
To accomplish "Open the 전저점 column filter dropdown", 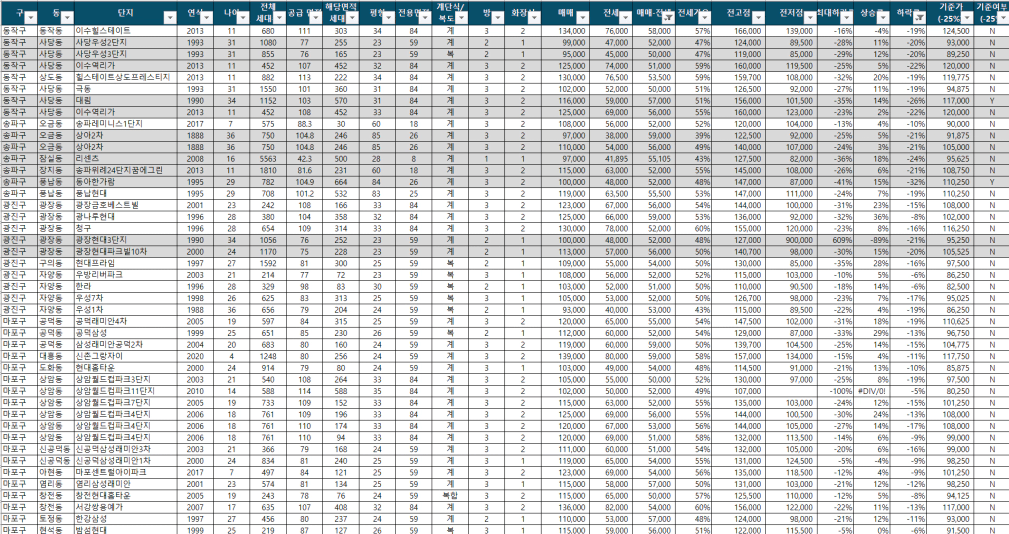I will point(810,18).
